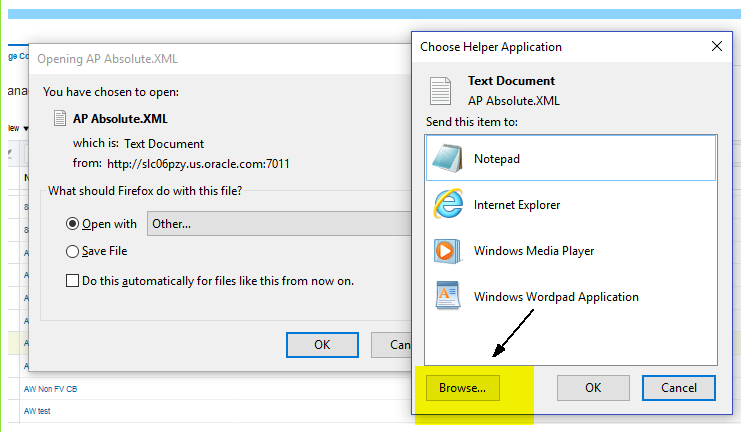Click the Browse... button
The width and height of the screenshot is (741, 432).
pyautogui.click(x=463, y=388)
